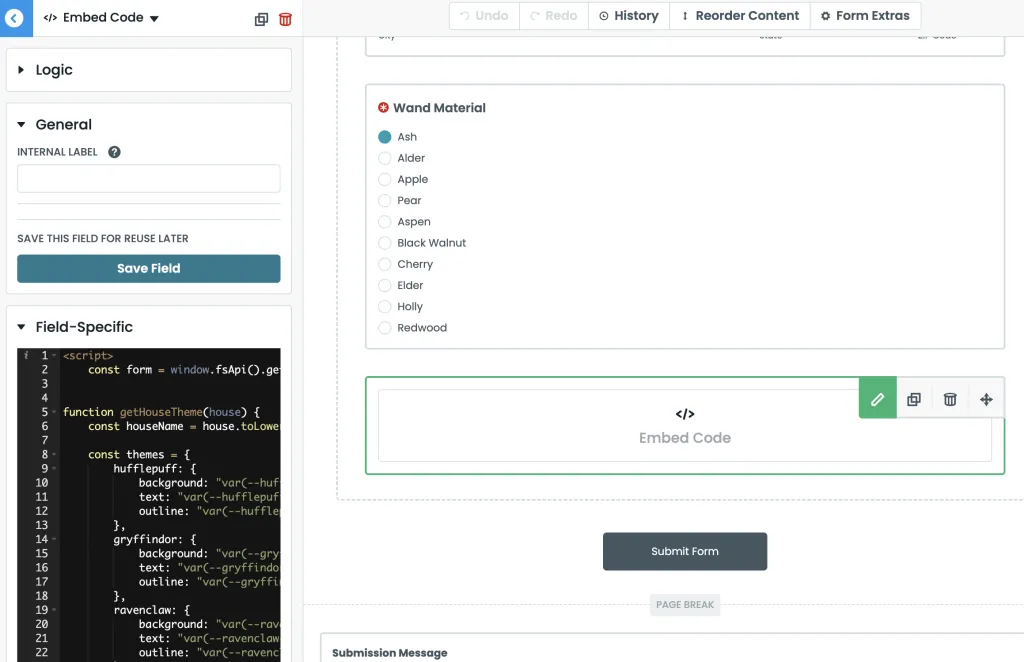
Task: Choose Black Walnut as wand material
Action: click(x=384, y=243)
